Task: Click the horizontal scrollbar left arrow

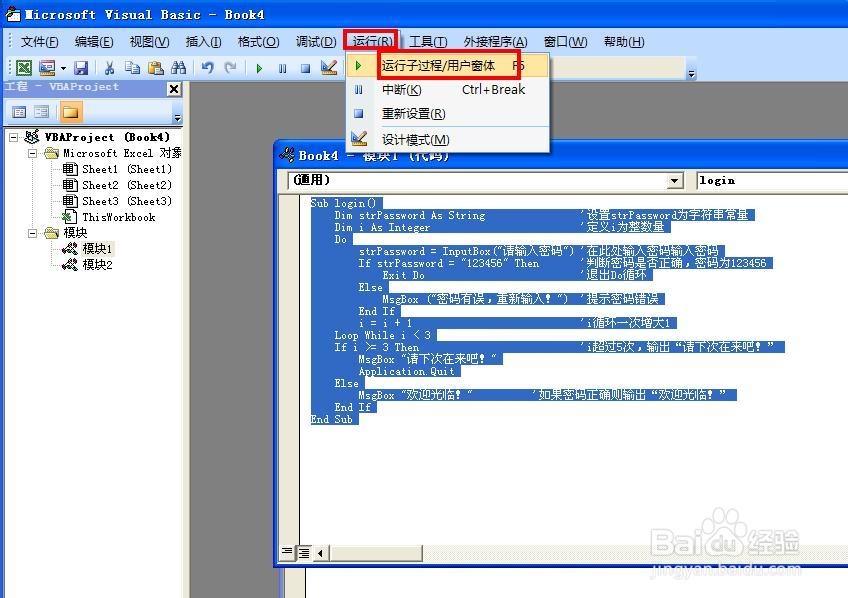Action: (x=321, y=553)
